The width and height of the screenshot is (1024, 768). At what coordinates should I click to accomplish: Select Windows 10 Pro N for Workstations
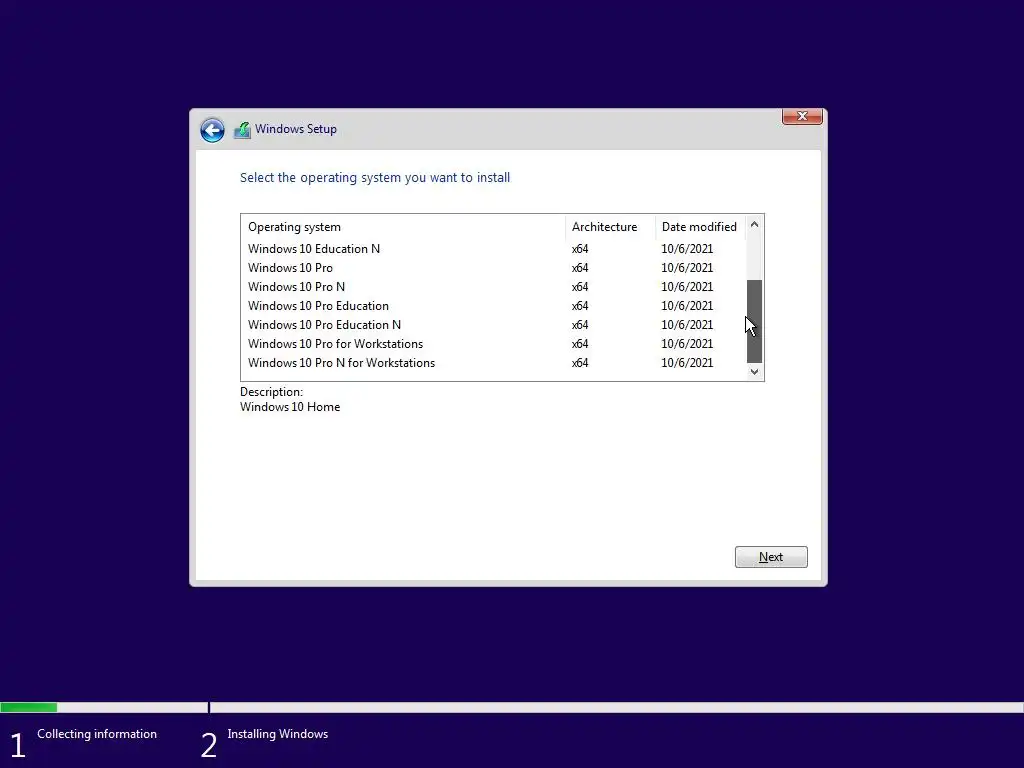click(493, 362)
